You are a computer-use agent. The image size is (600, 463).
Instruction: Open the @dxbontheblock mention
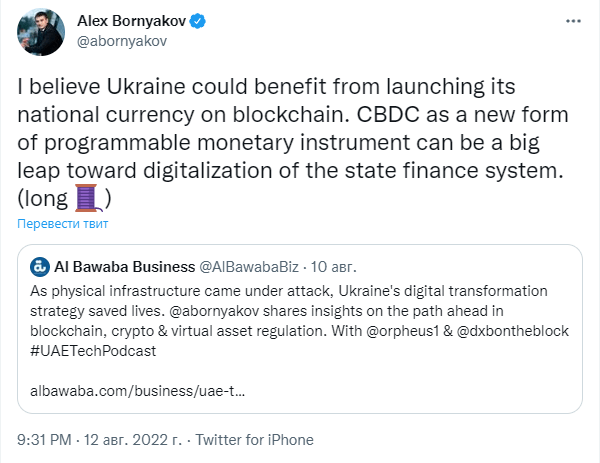[x=513, y=331]
